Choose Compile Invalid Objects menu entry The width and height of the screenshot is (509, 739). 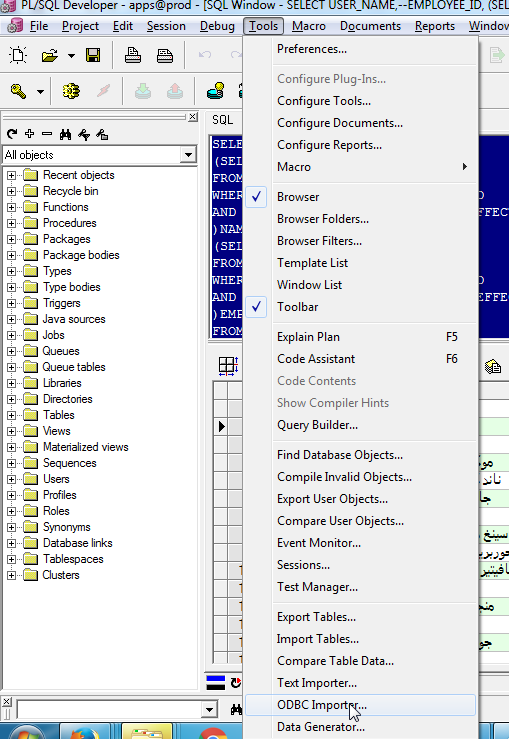tap(361, 477)
